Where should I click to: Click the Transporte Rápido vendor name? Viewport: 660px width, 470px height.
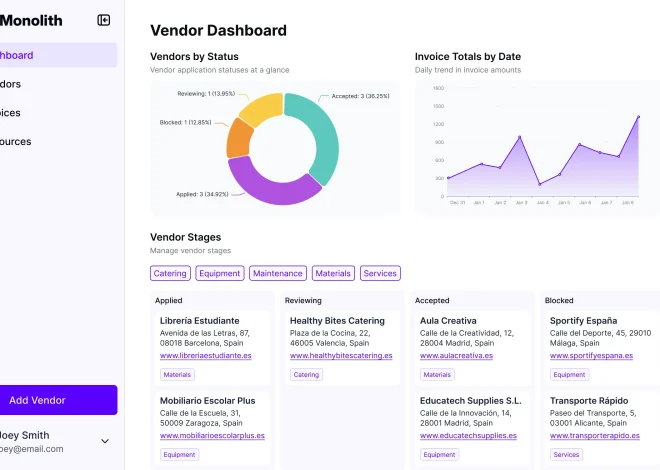[x=589, y=401]
